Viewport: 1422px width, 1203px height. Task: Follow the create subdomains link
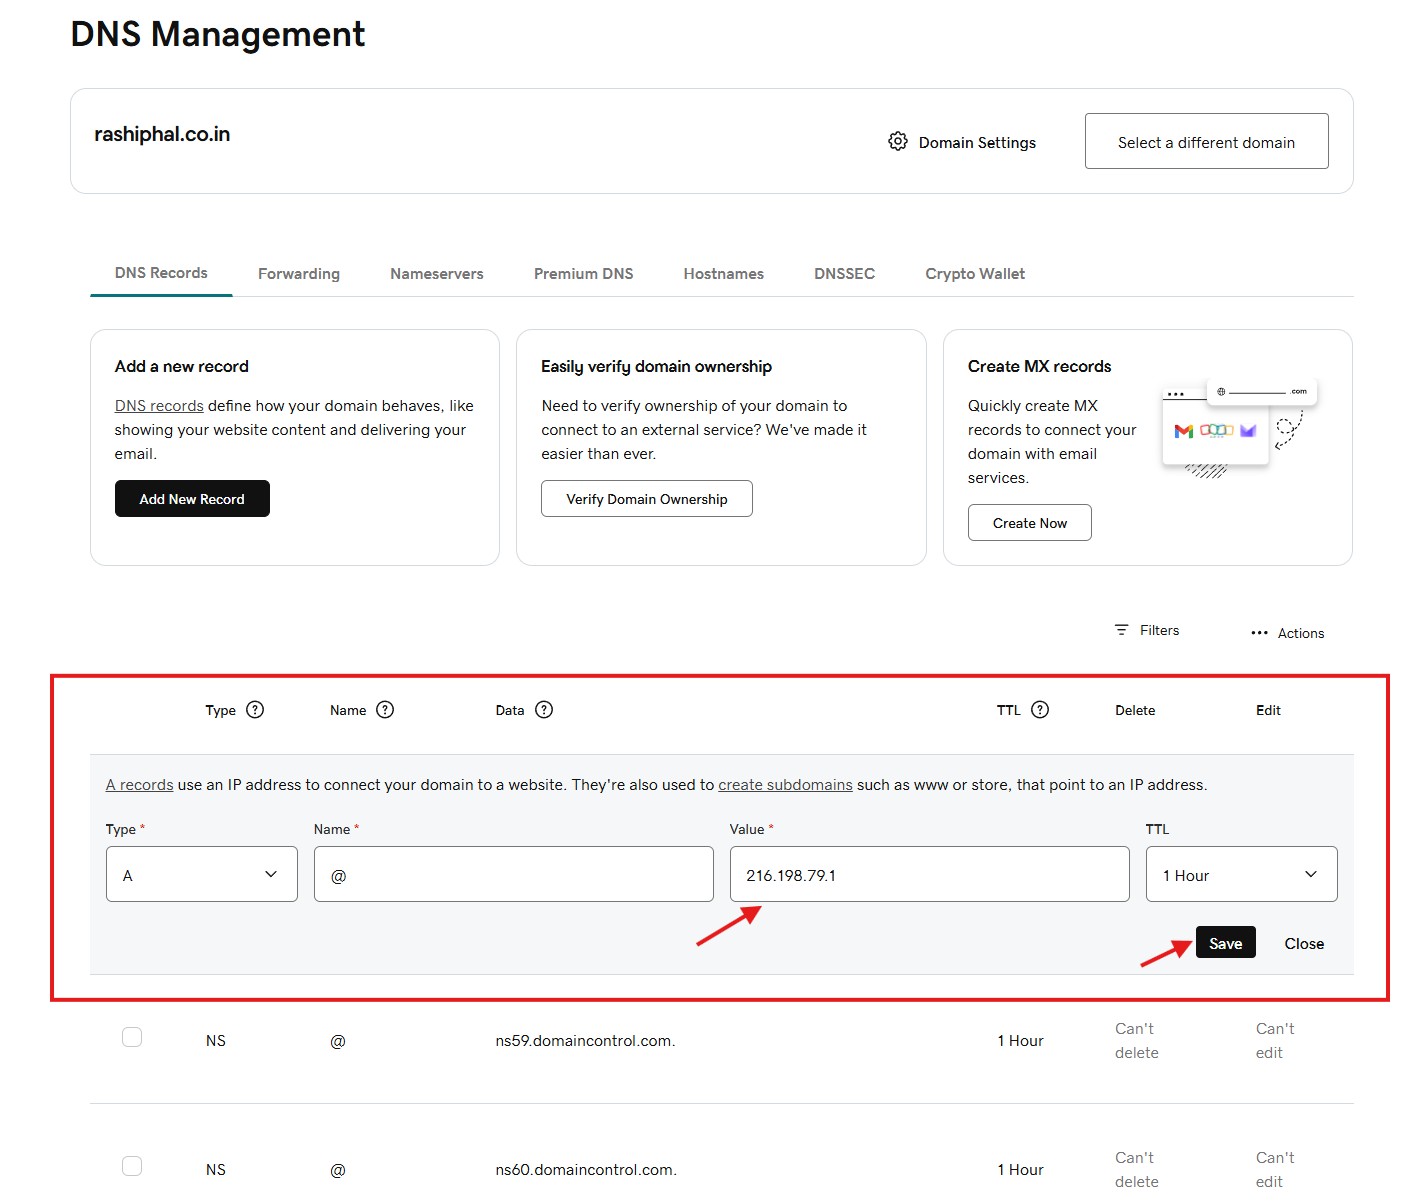pyautogui.click(x=785, y=785)
